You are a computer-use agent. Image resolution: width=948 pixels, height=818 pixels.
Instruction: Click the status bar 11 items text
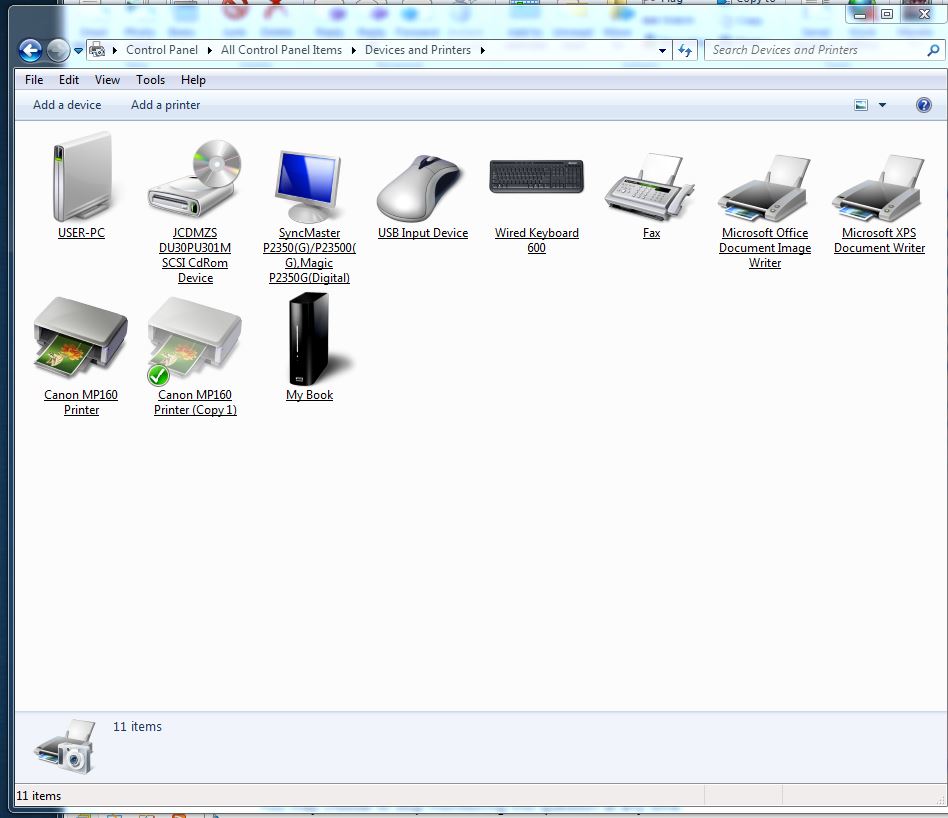(39, 796)
